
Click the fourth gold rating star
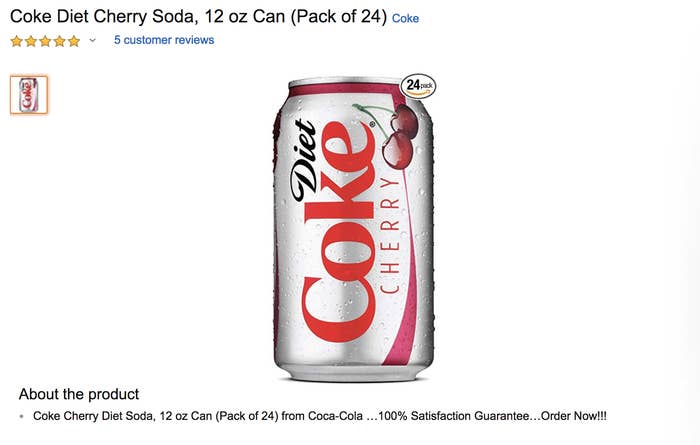click(x=59, y=41)
